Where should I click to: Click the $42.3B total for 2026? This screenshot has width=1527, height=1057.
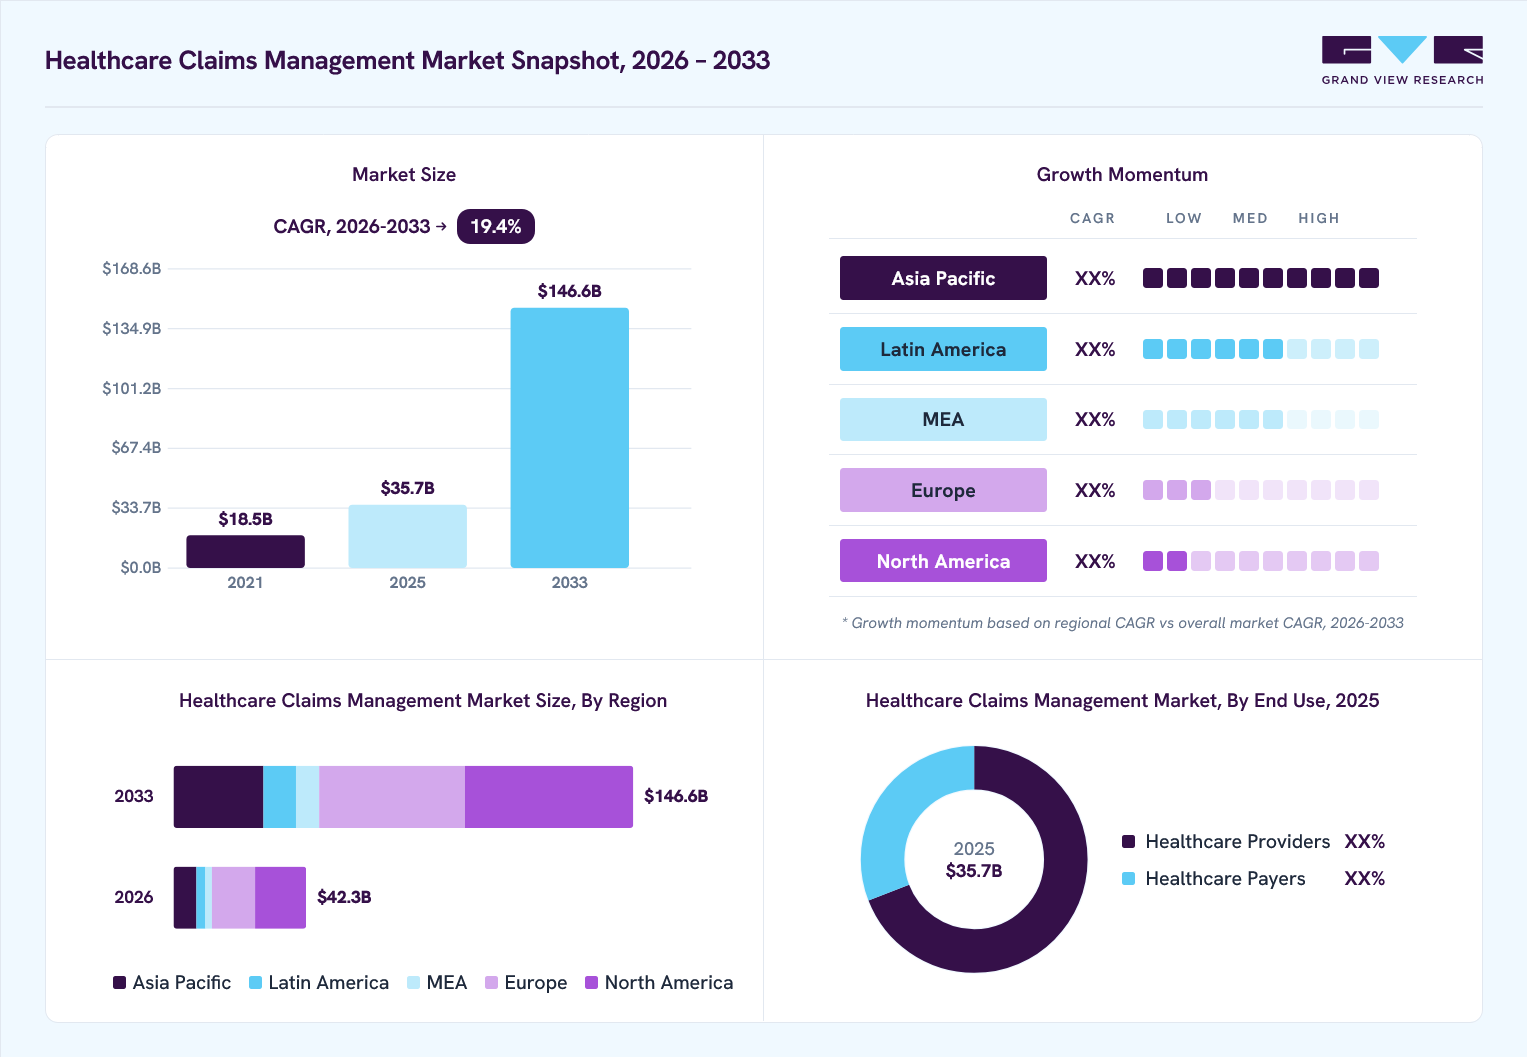coord(344,897)
